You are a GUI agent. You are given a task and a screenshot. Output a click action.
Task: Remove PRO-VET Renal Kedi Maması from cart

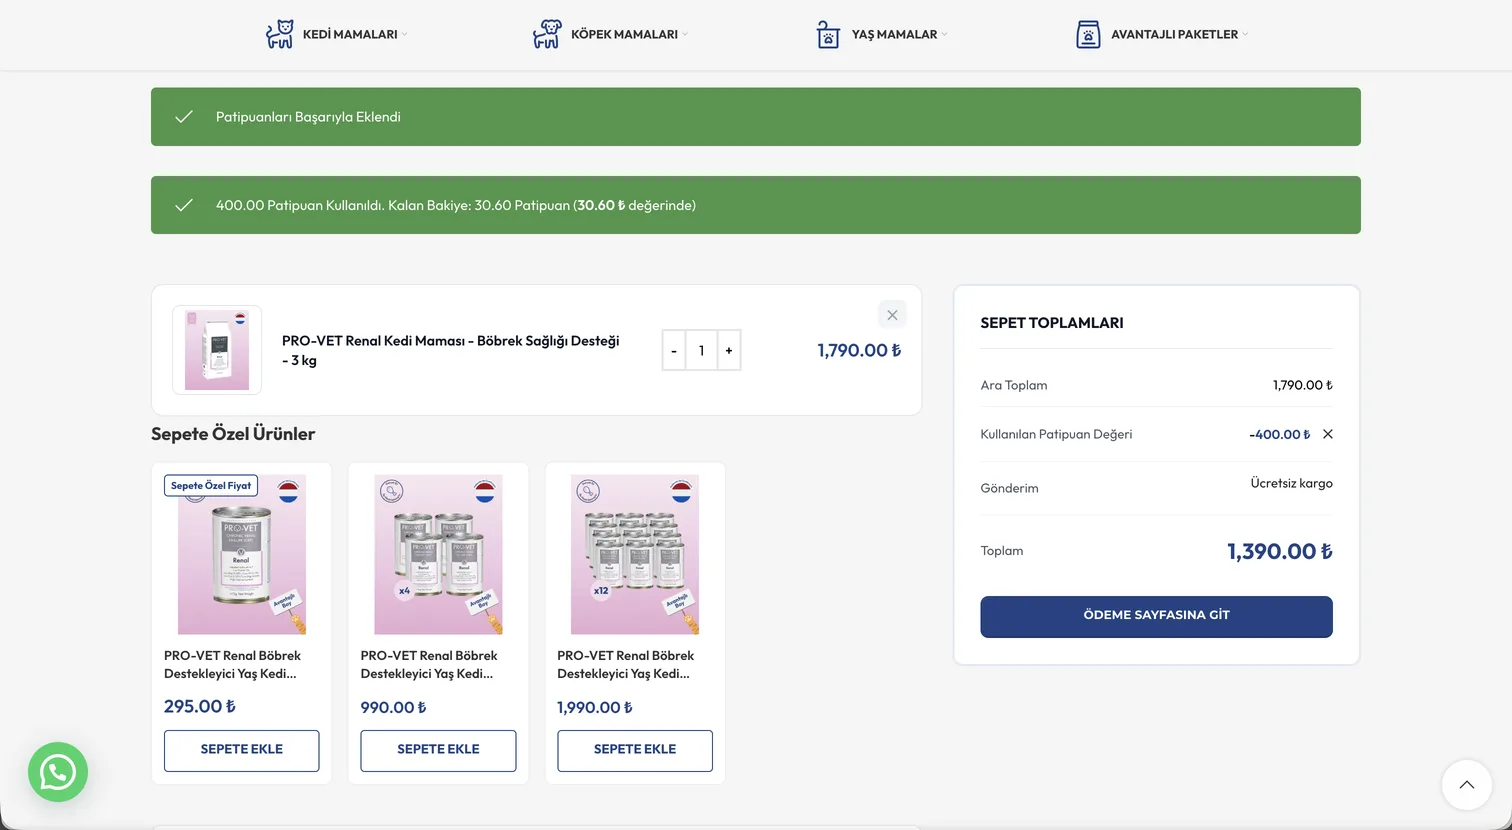[892, 315]
